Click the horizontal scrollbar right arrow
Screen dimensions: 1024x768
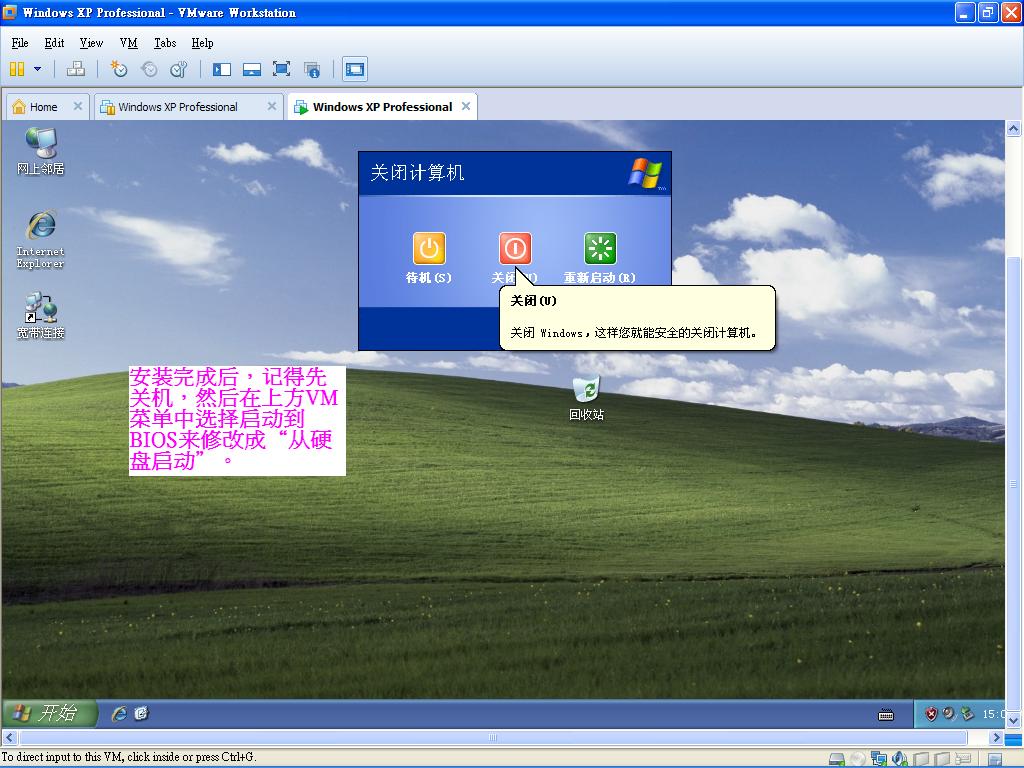pyautogui.click(x=996, y=737)
